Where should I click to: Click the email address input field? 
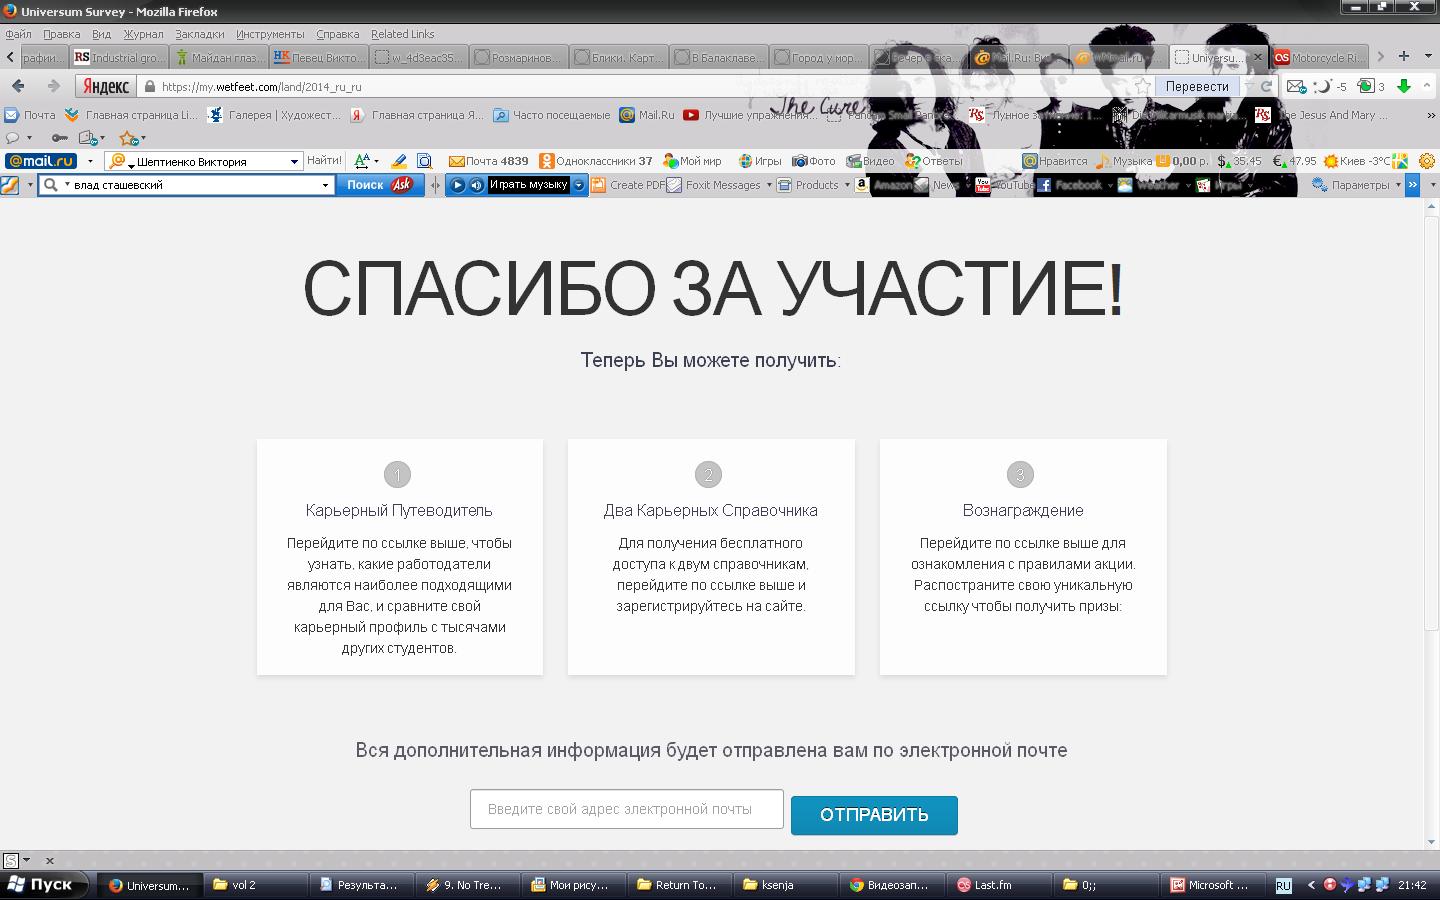[627, 809]
